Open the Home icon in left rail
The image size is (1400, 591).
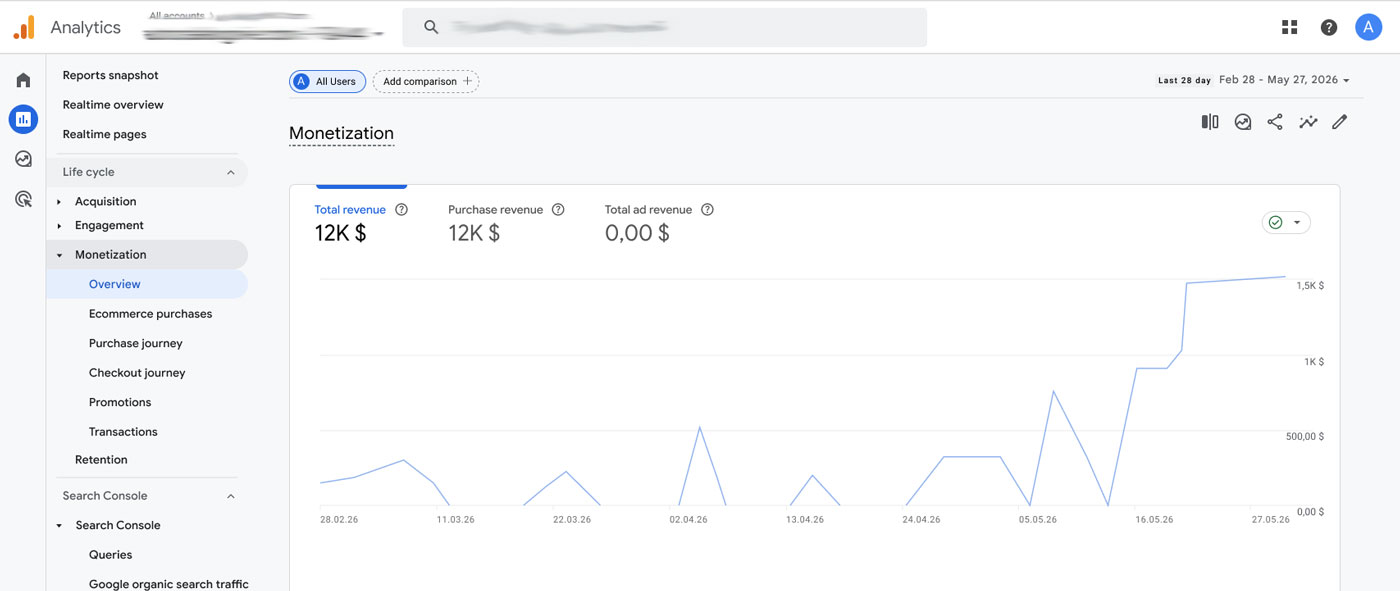pyautogui.click(x=23, y=80)
